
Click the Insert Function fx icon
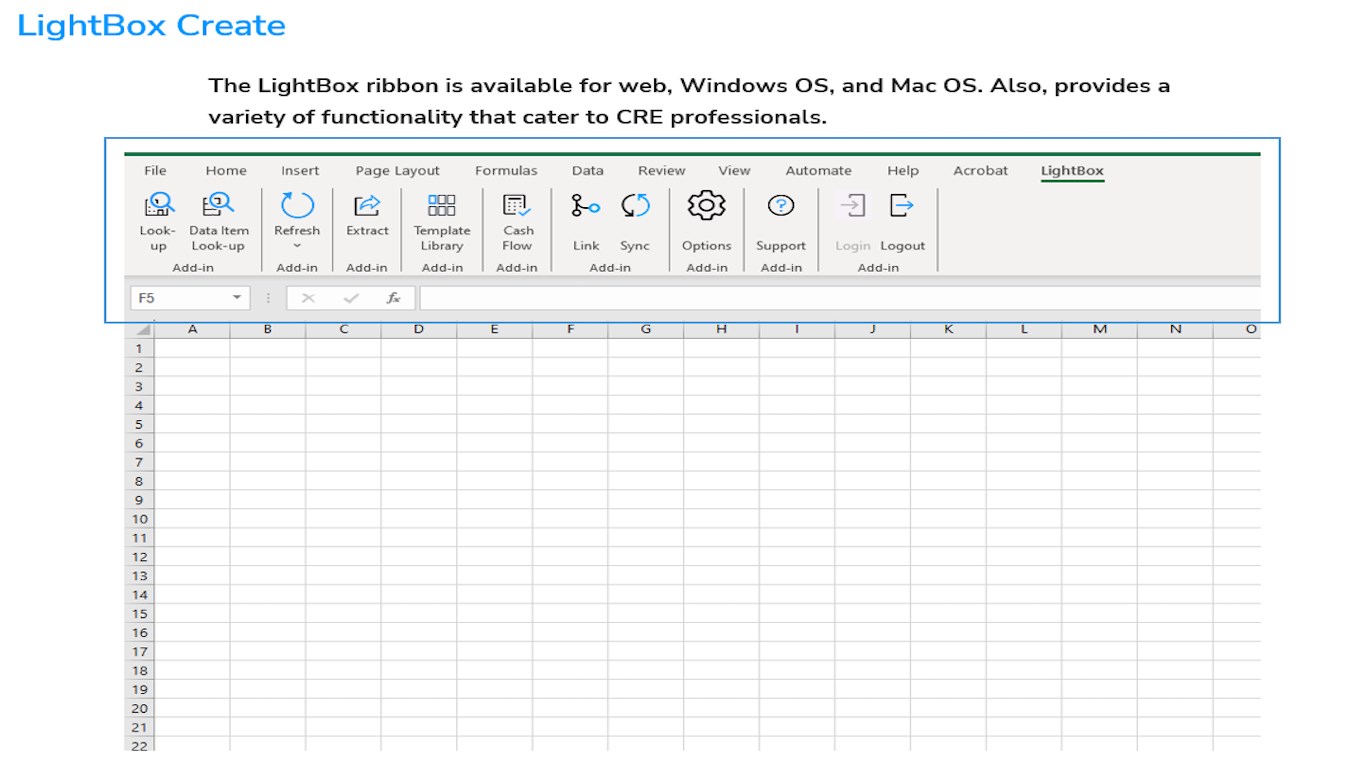pos(394,298)
